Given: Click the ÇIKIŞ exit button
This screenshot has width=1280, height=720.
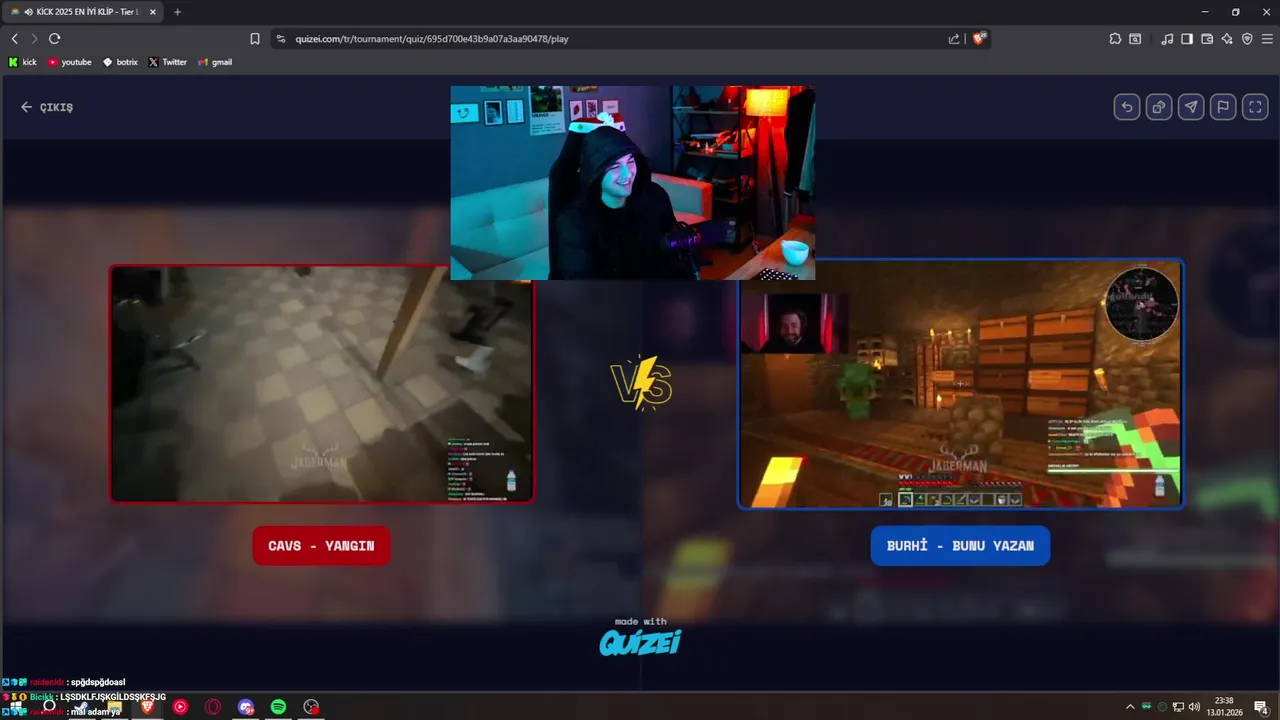Looking at the screenshot, I should tap(47, 107).
